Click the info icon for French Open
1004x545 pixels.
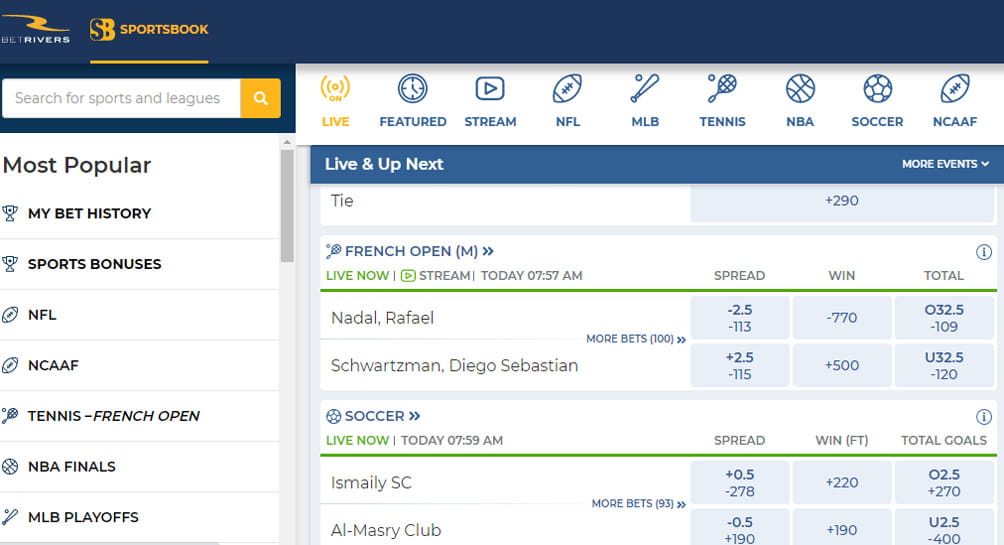point(984,252)
